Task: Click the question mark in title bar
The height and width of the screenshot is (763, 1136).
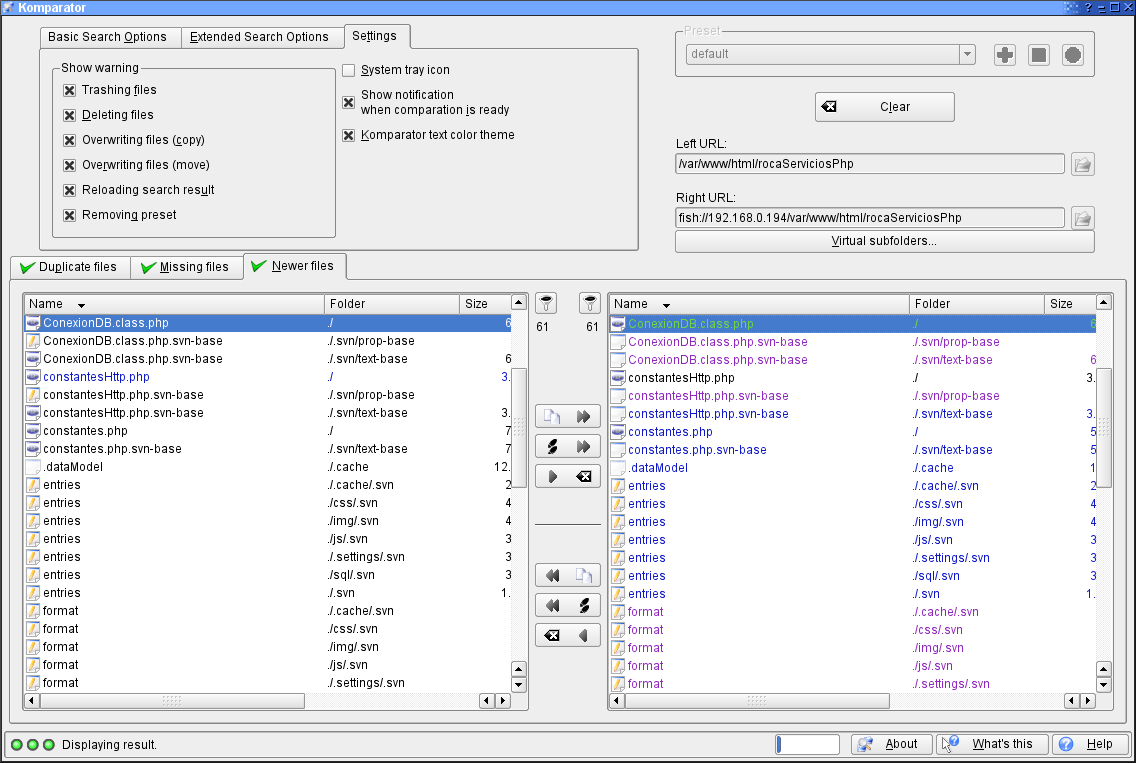Action: click(x=1087, y=7)
